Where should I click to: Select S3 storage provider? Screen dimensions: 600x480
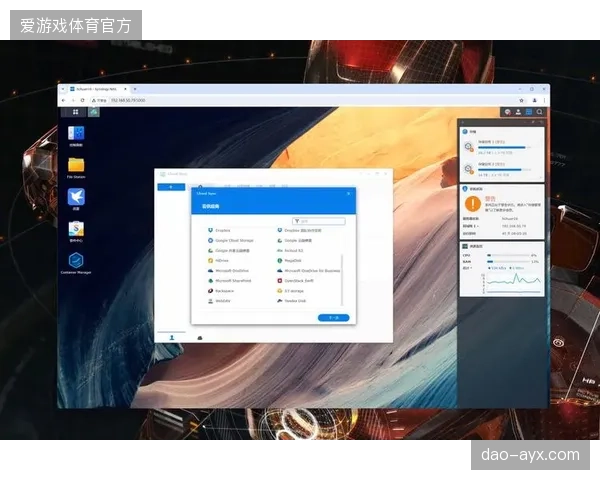[x=290, y=291]
